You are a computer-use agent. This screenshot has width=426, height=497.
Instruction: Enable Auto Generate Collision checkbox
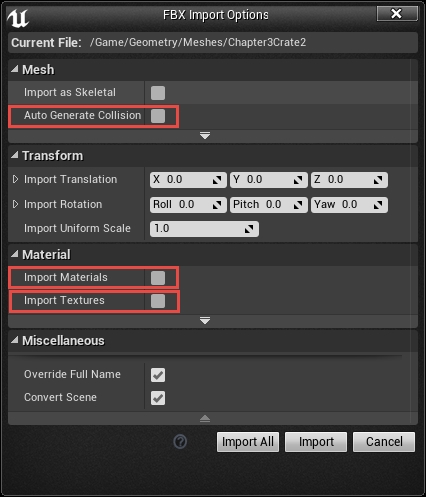pos(158,116)
